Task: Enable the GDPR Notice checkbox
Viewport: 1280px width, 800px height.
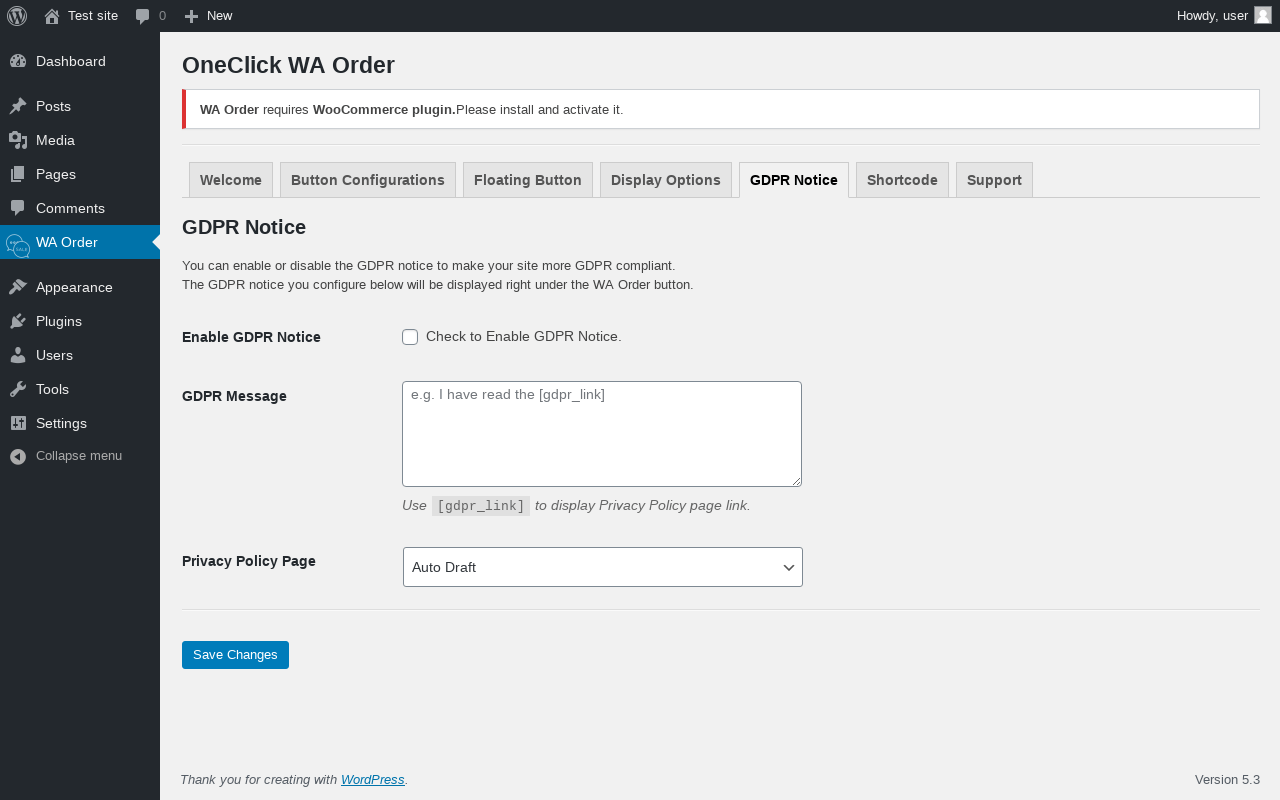Action: 410,337
